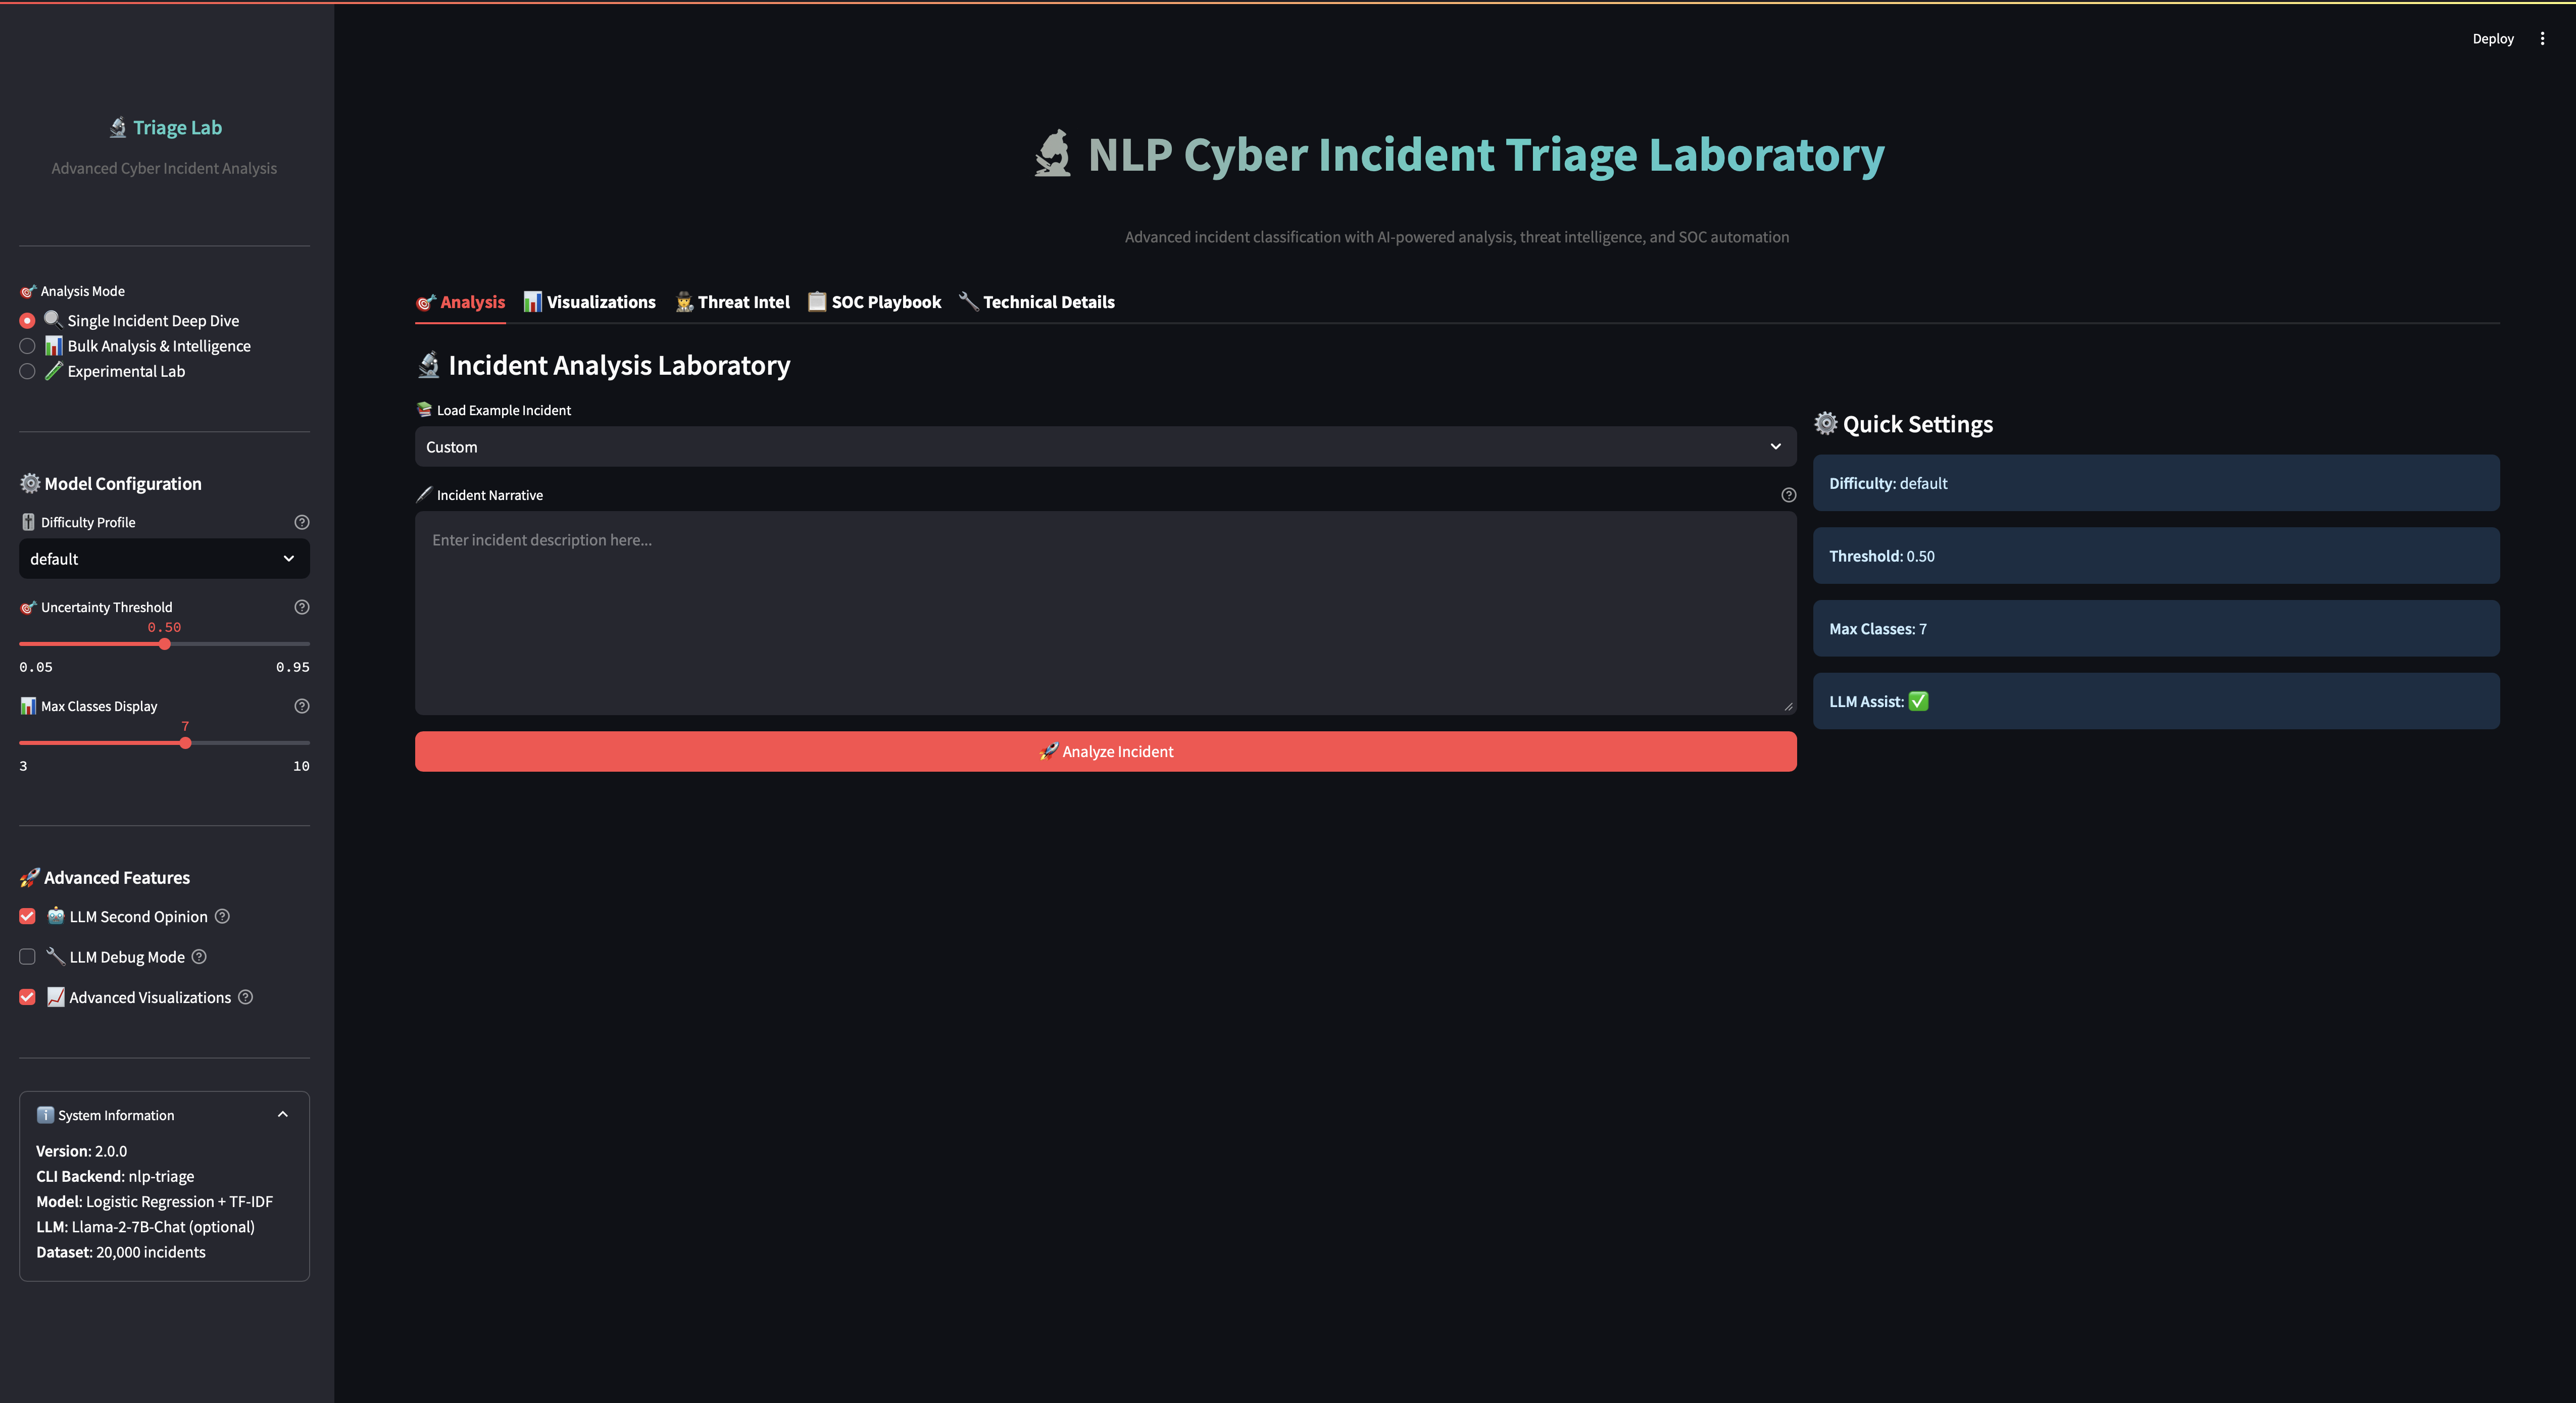Open help tooltip for LLM Second Opinion
The width and height of the screenshot is (2576, 1403).
point(222,916)
